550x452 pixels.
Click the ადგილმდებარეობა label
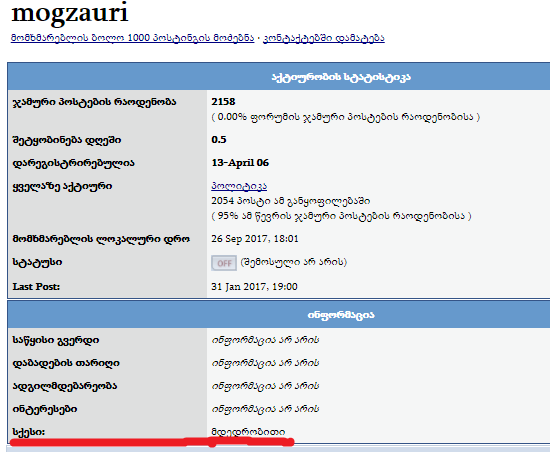point(65,386)
